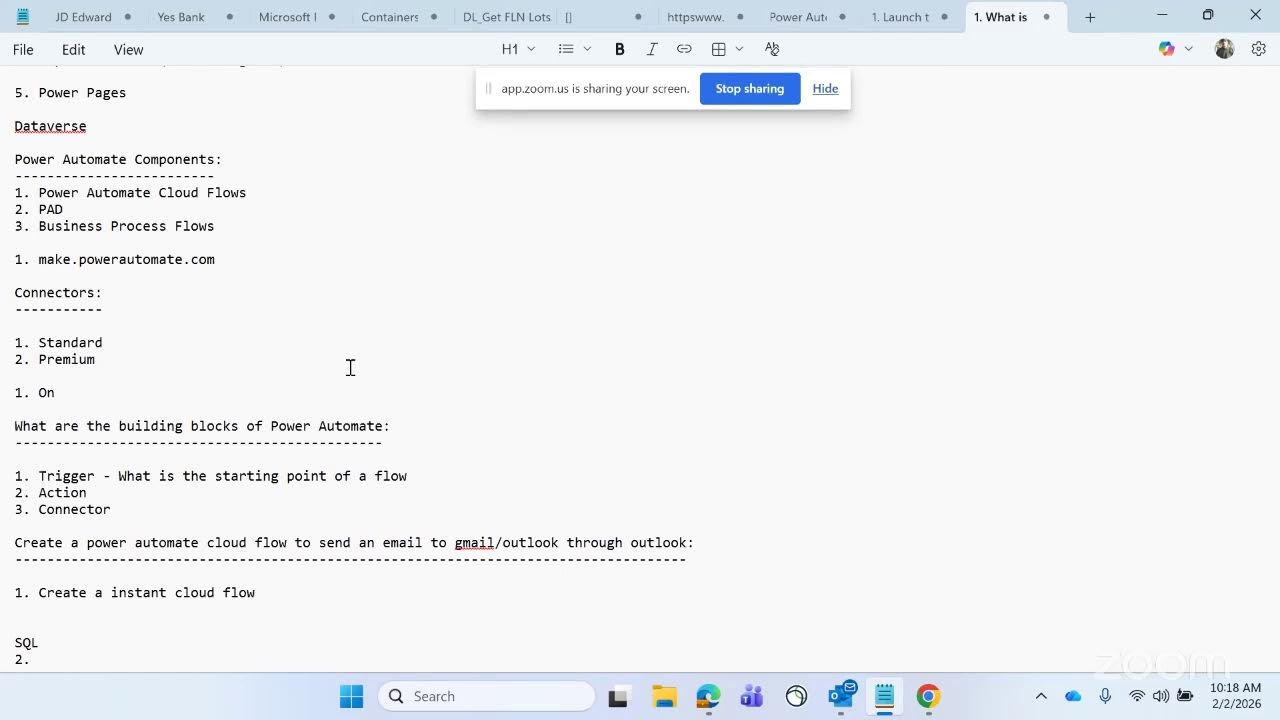1280x720 pixels.
Task: Click the Hide link in sharing banner
Action: tap(825, 89)
